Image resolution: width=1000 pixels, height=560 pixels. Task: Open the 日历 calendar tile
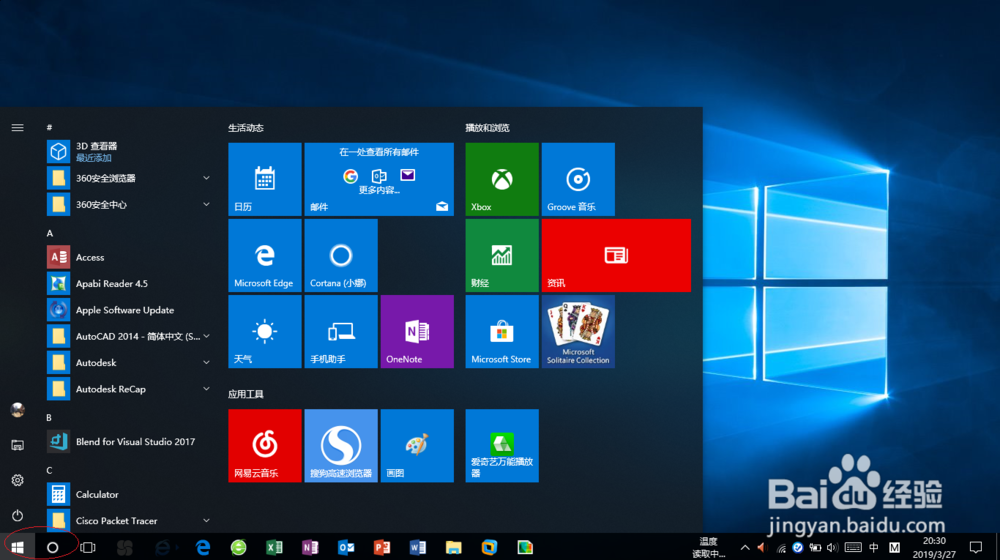(x=265, y=179)
